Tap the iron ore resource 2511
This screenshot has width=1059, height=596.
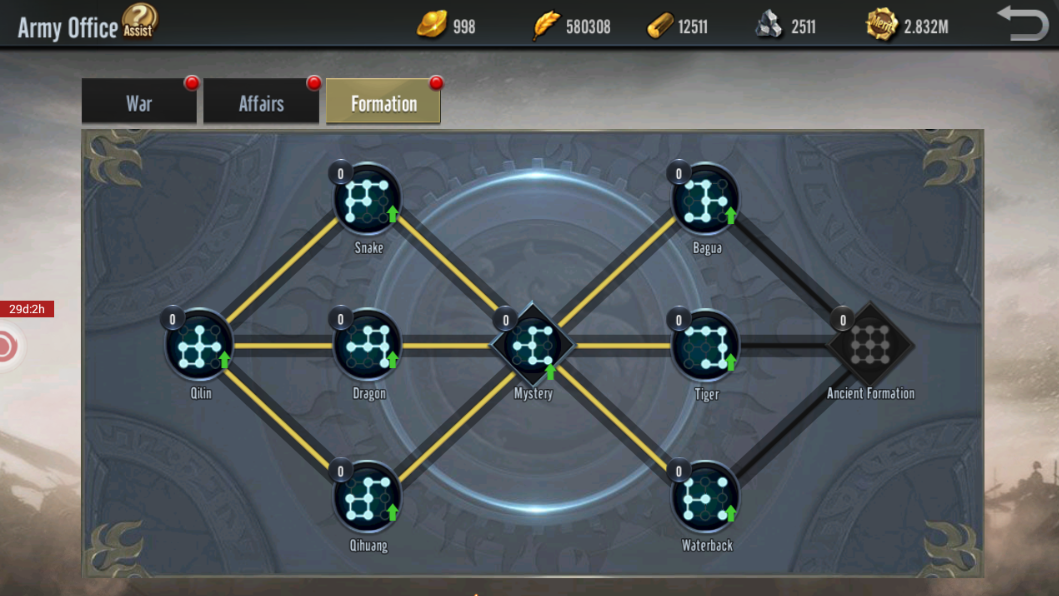[785, 26]
